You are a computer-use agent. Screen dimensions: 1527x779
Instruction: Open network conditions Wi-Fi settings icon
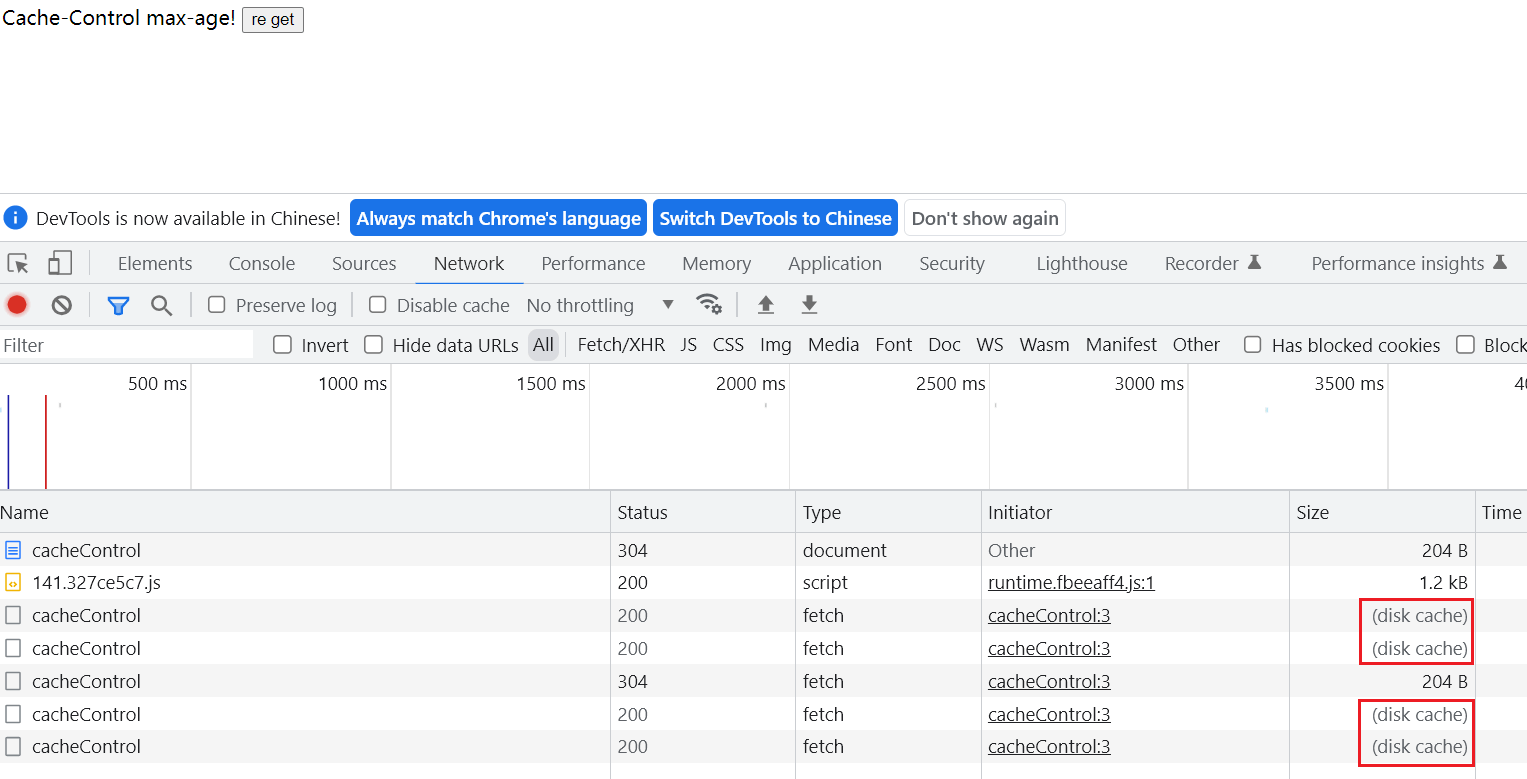click(709, 304)
